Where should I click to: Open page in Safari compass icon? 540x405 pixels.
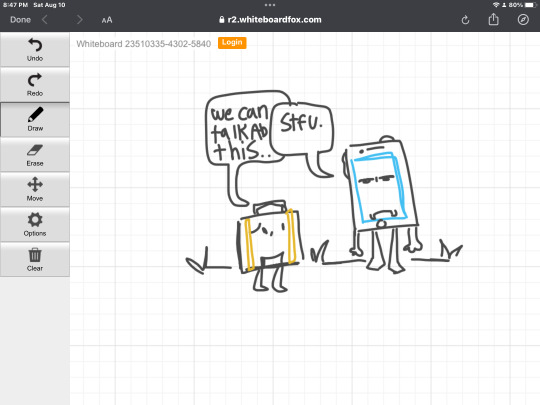[x=523, y=20]
